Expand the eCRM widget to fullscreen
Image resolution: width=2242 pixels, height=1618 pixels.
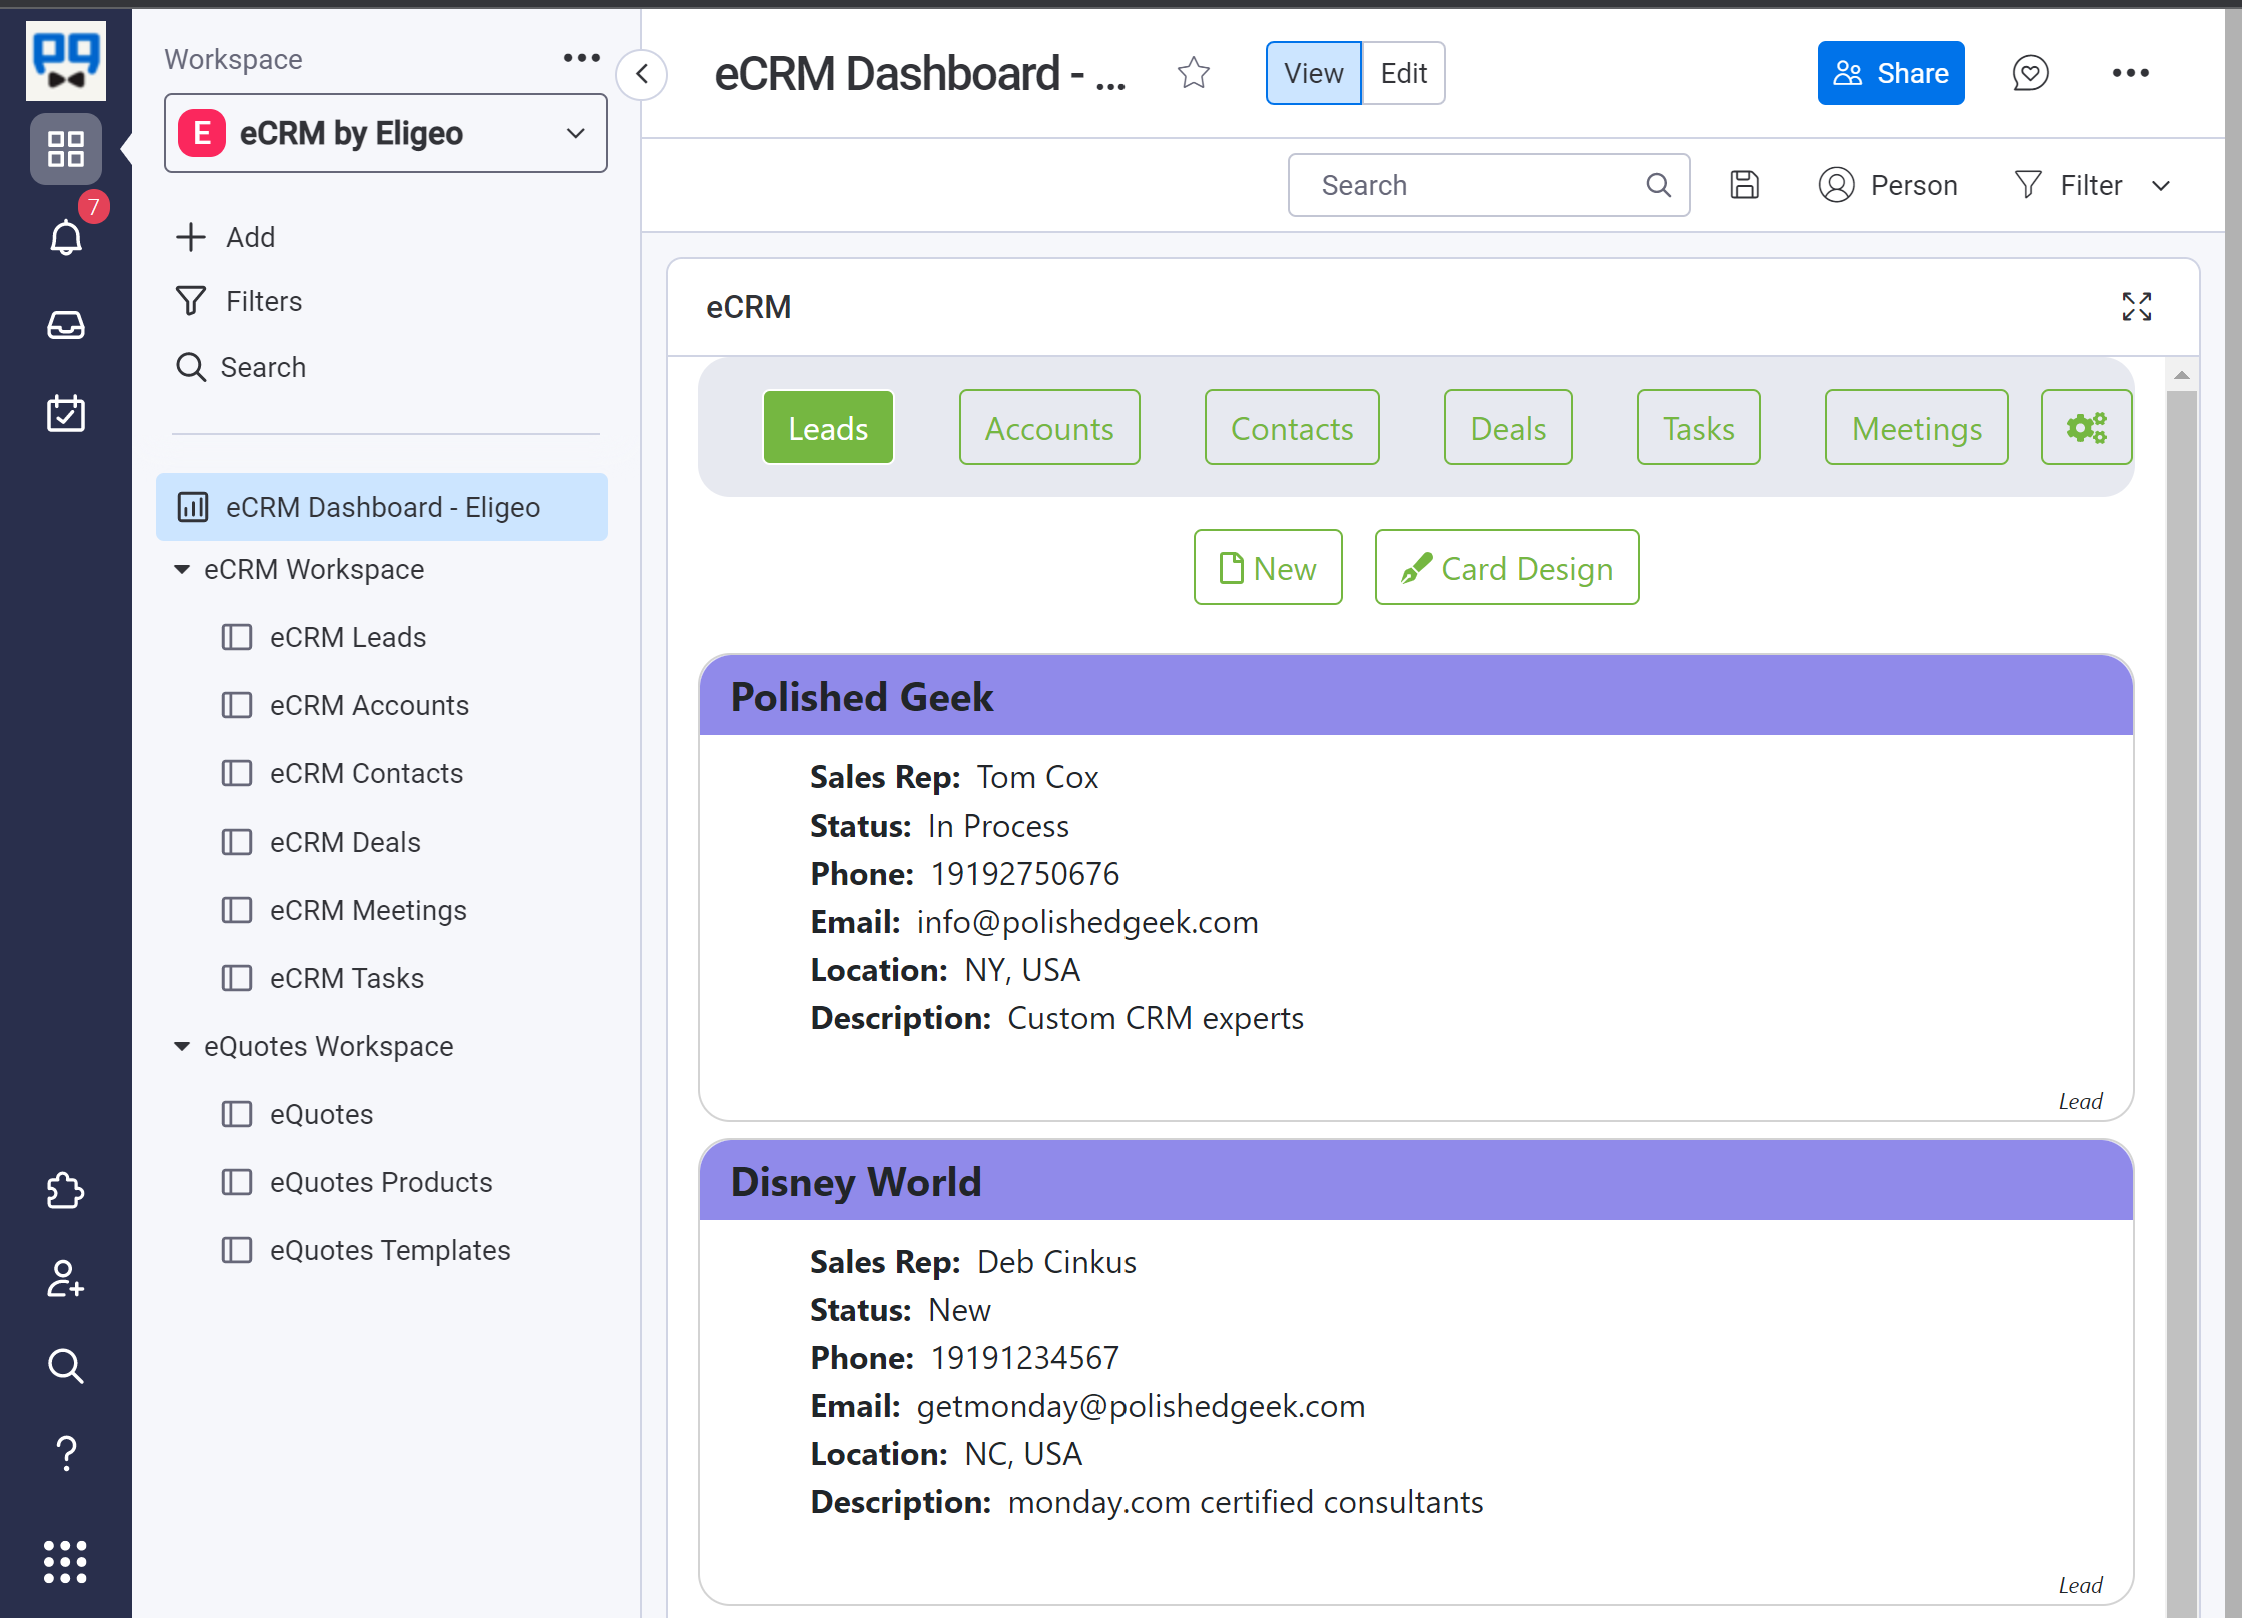point(2136,307)
